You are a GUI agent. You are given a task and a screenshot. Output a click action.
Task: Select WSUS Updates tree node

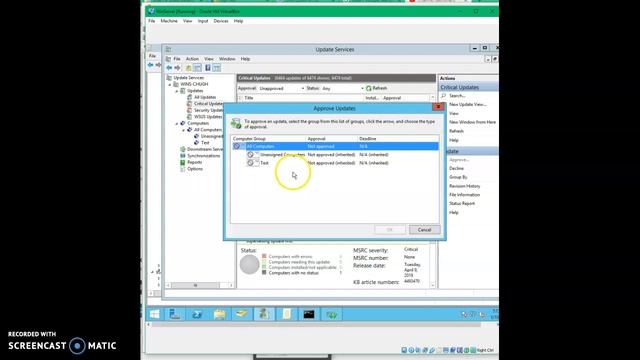click(208, 117)
